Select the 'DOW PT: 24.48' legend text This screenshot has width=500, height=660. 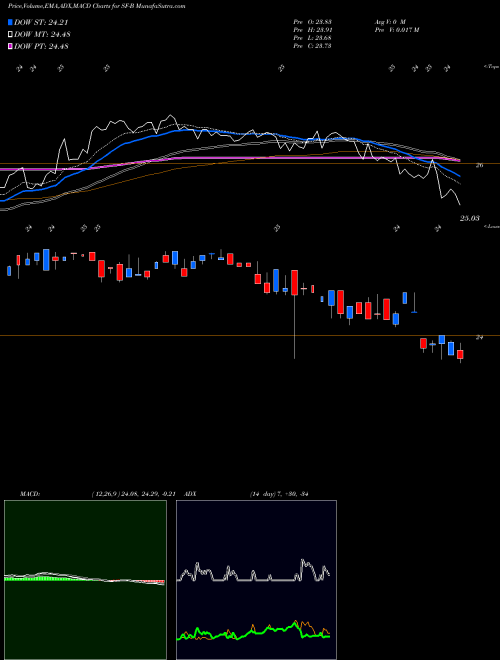click(41, 46)
